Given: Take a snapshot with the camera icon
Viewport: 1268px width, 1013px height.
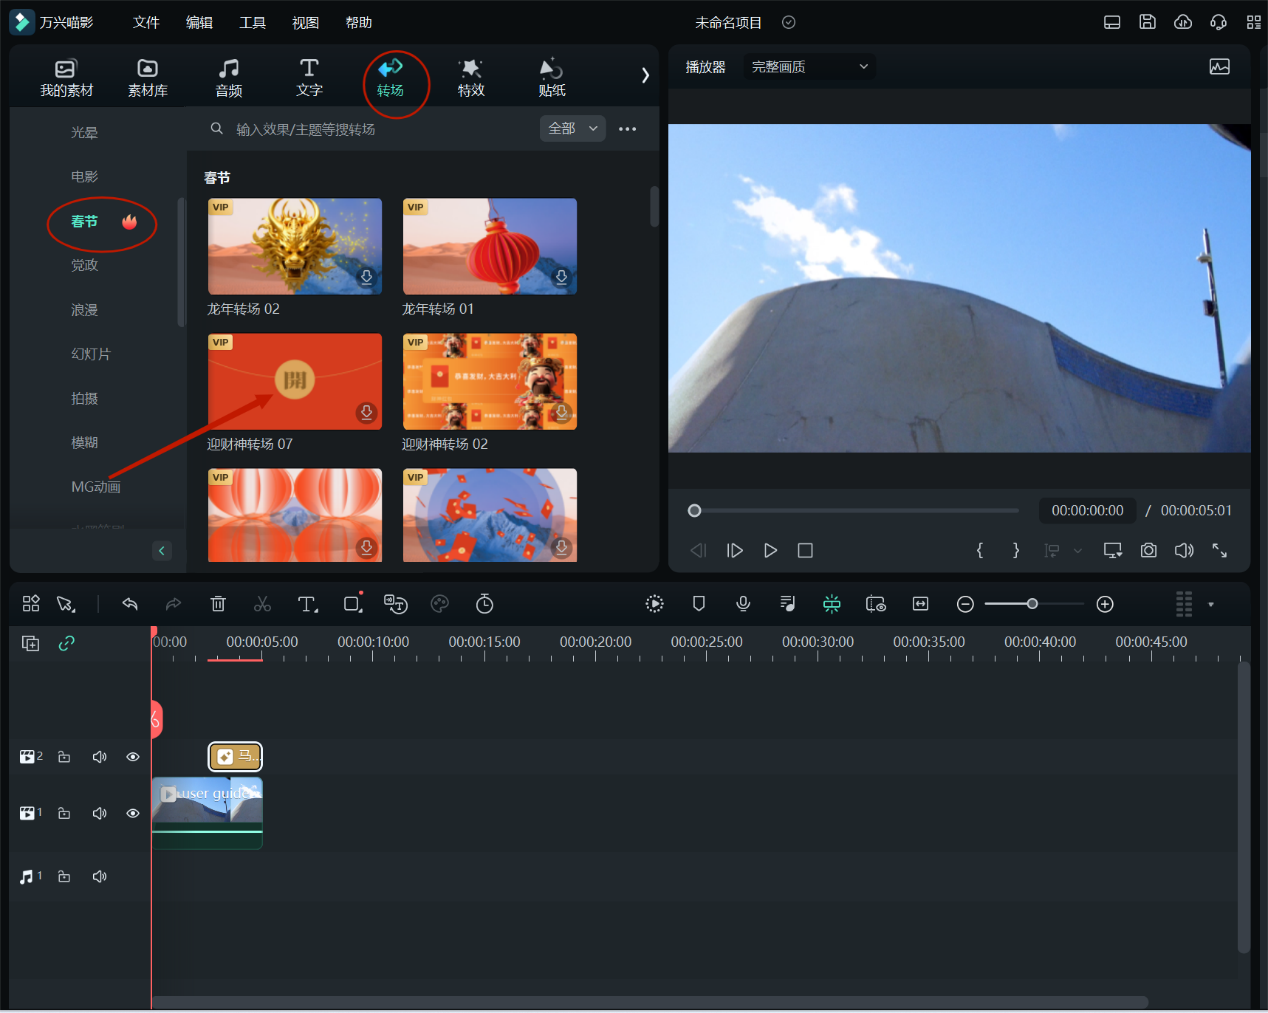Looking at the screenshot, I should [1148, 550].
